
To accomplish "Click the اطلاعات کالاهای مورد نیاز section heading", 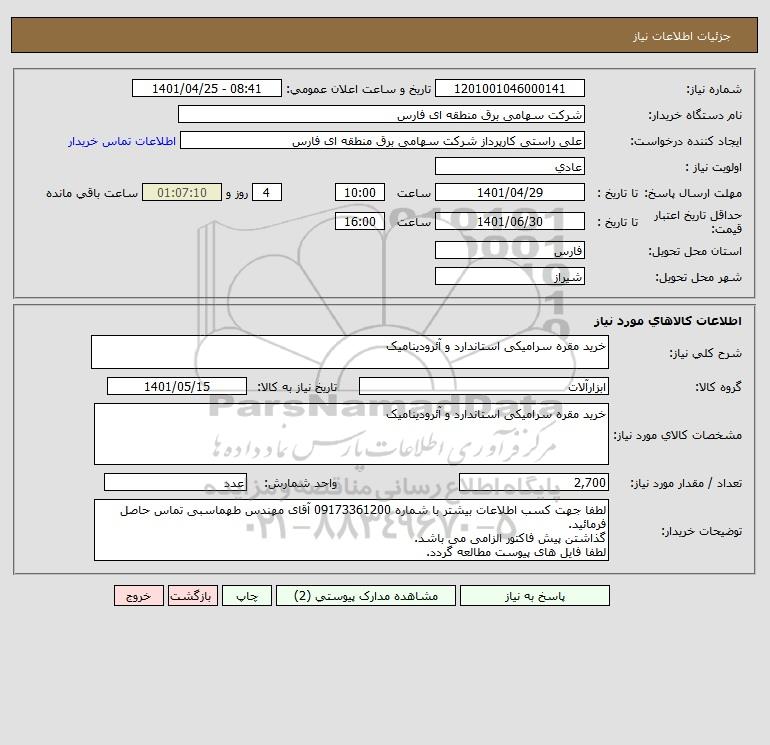I will tap(668, 321).
